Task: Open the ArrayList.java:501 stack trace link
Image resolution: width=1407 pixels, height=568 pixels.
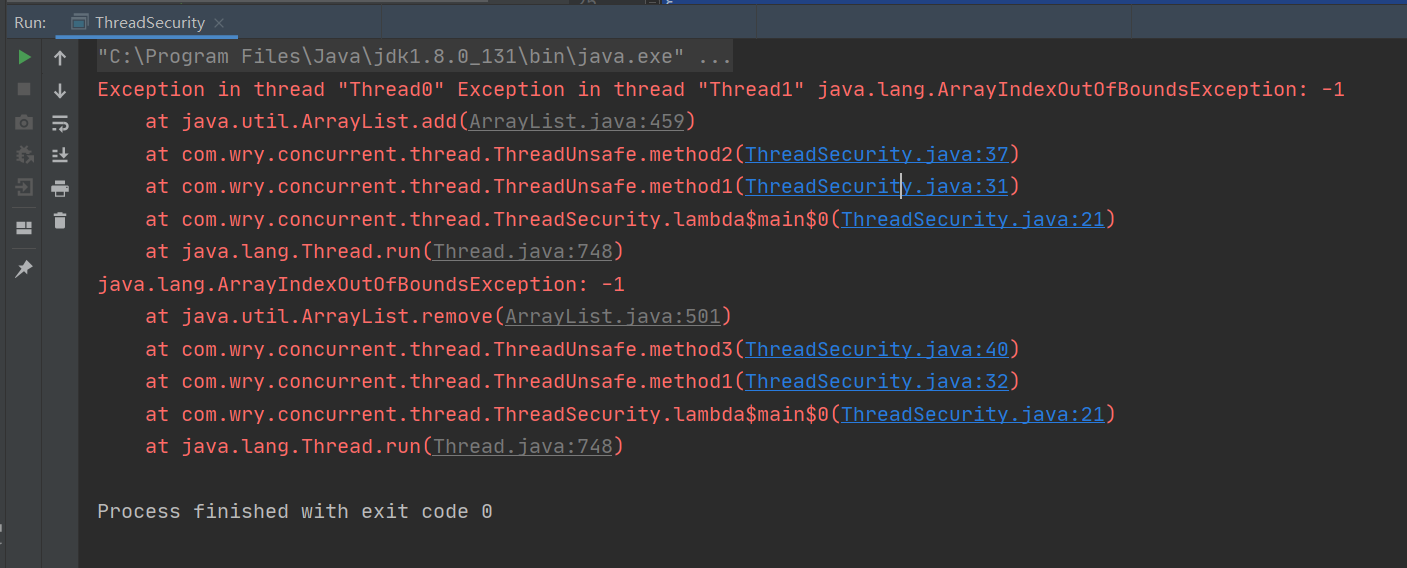Action: click(612, 316)
